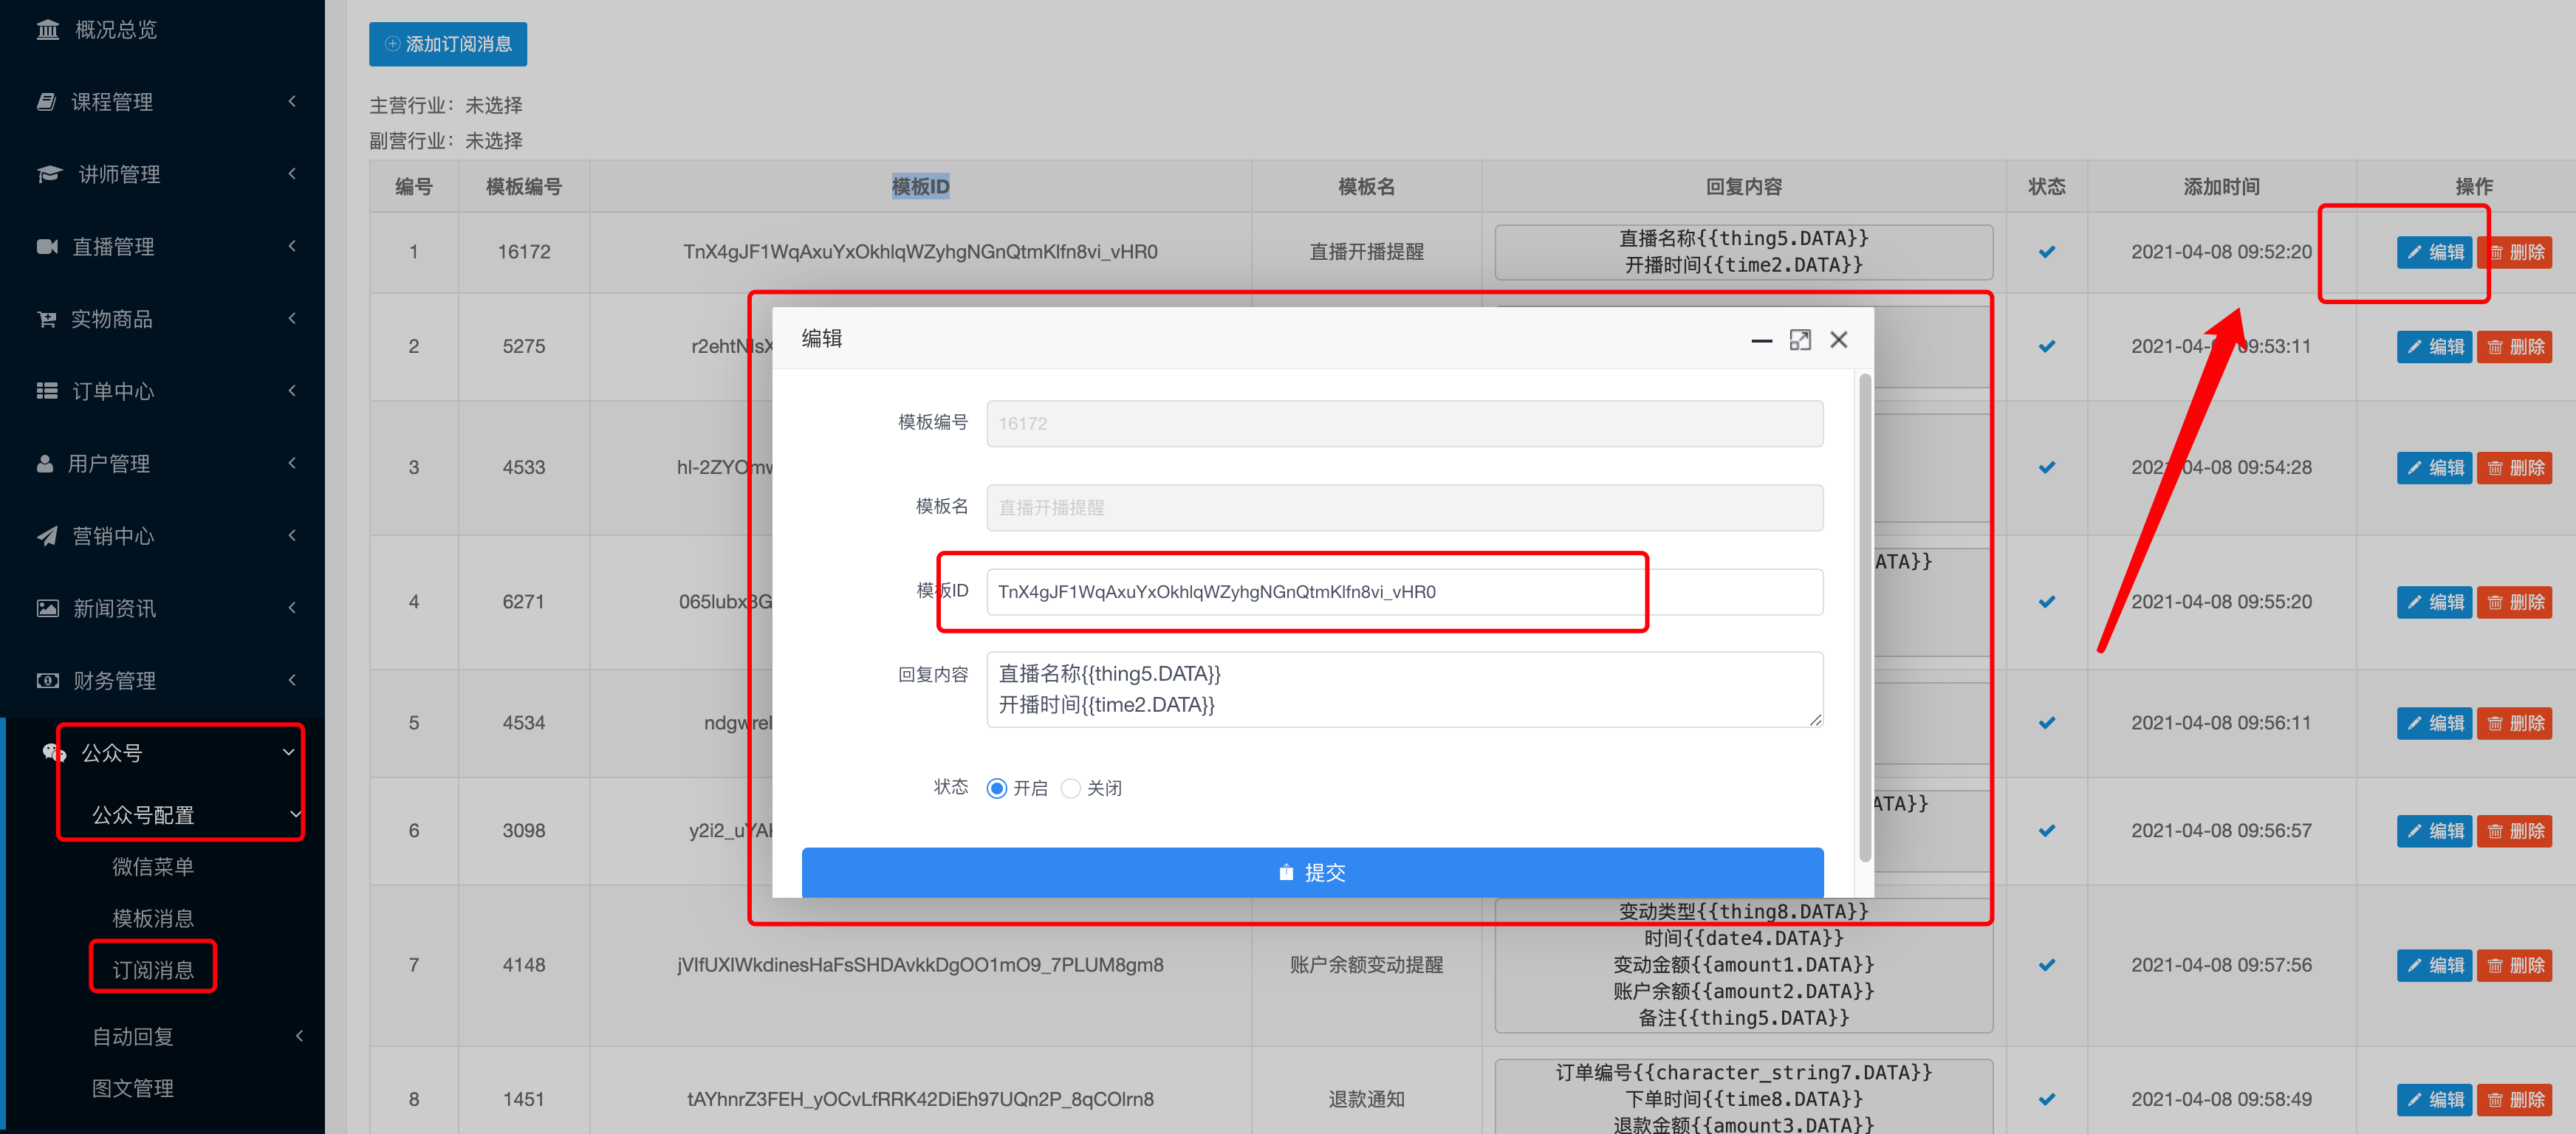This screenshot has width=2576, height=1134.
Task: Click the status checkmark in row 7
Action: 2046,965
